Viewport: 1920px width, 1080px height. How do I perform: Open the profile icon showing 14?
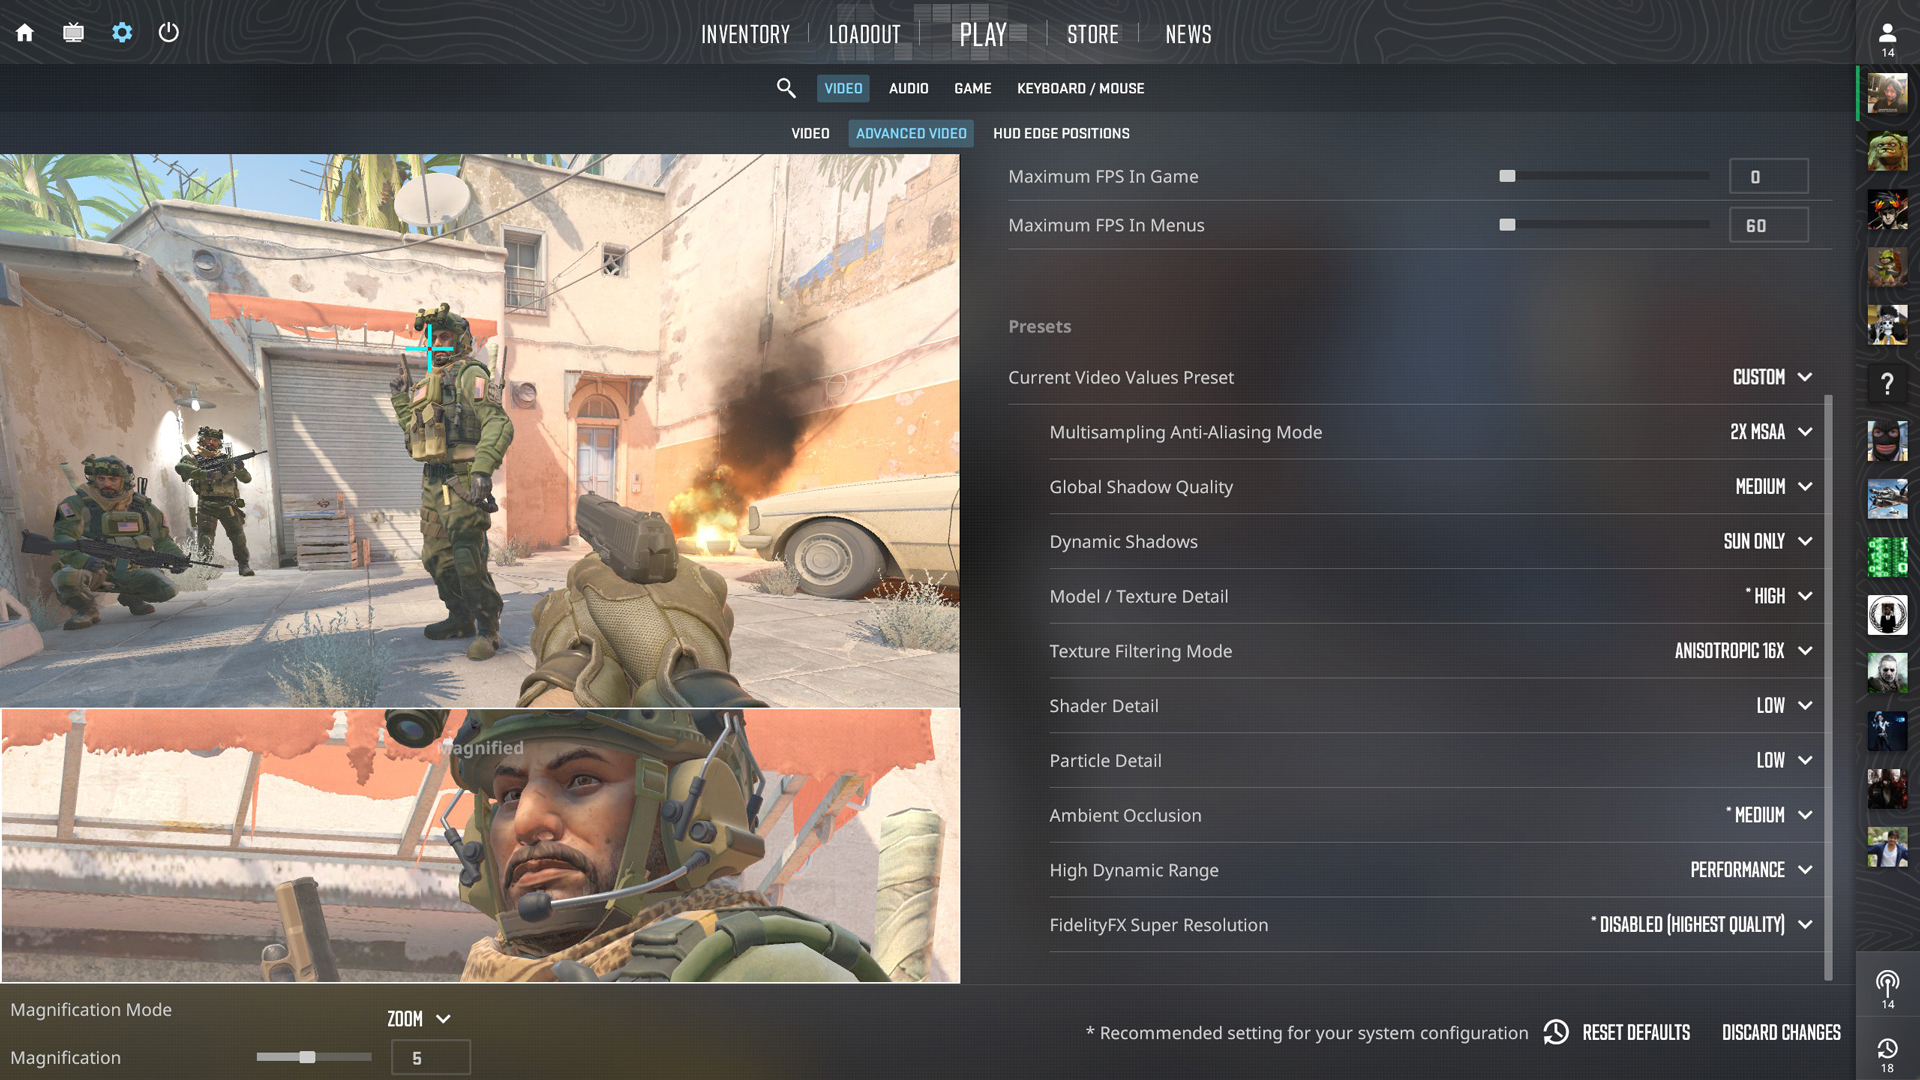tap(1887, 40)
